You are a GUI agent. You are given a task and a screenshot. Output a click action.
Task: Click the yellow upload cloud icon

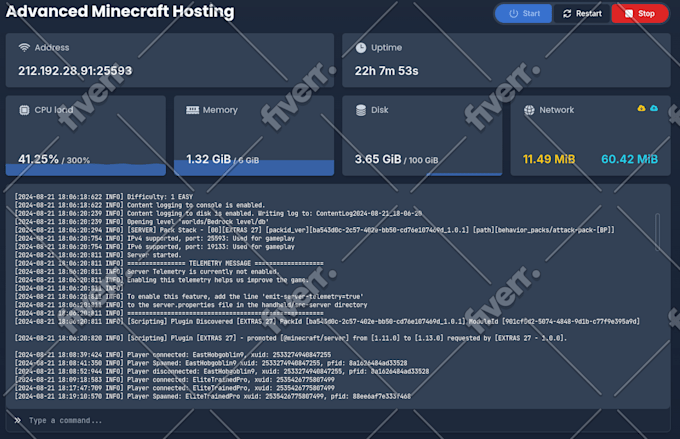641,108
